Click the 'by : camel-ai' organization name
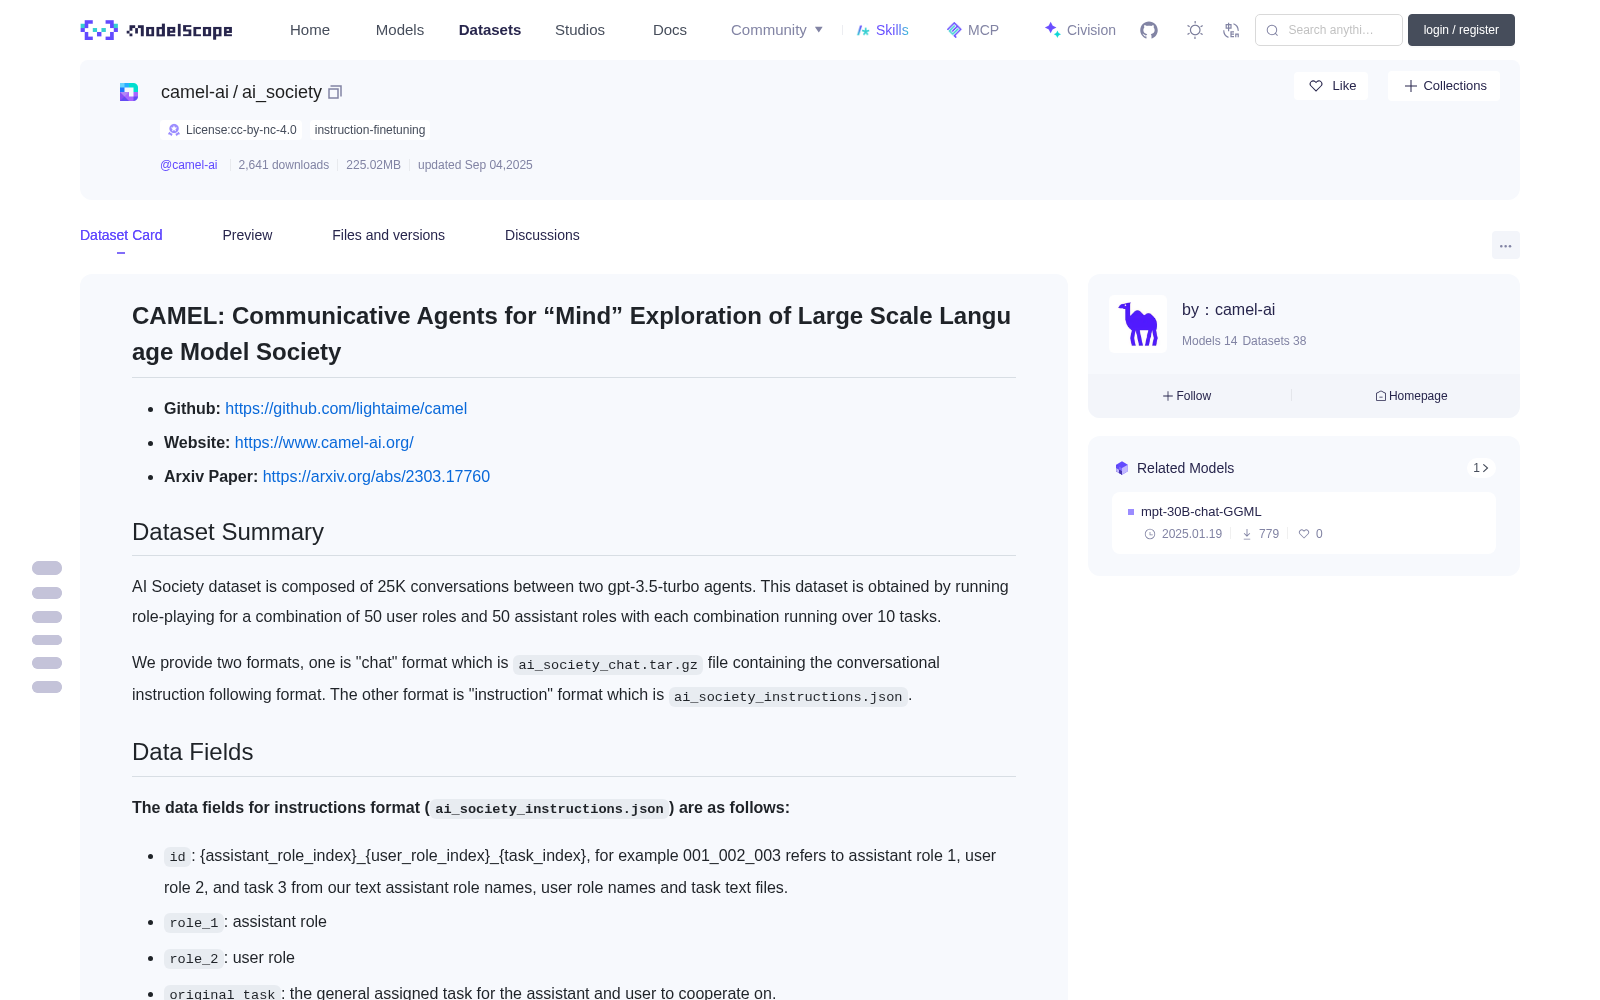Screen dimensions: 1600x1000 tap(1228, 310)
